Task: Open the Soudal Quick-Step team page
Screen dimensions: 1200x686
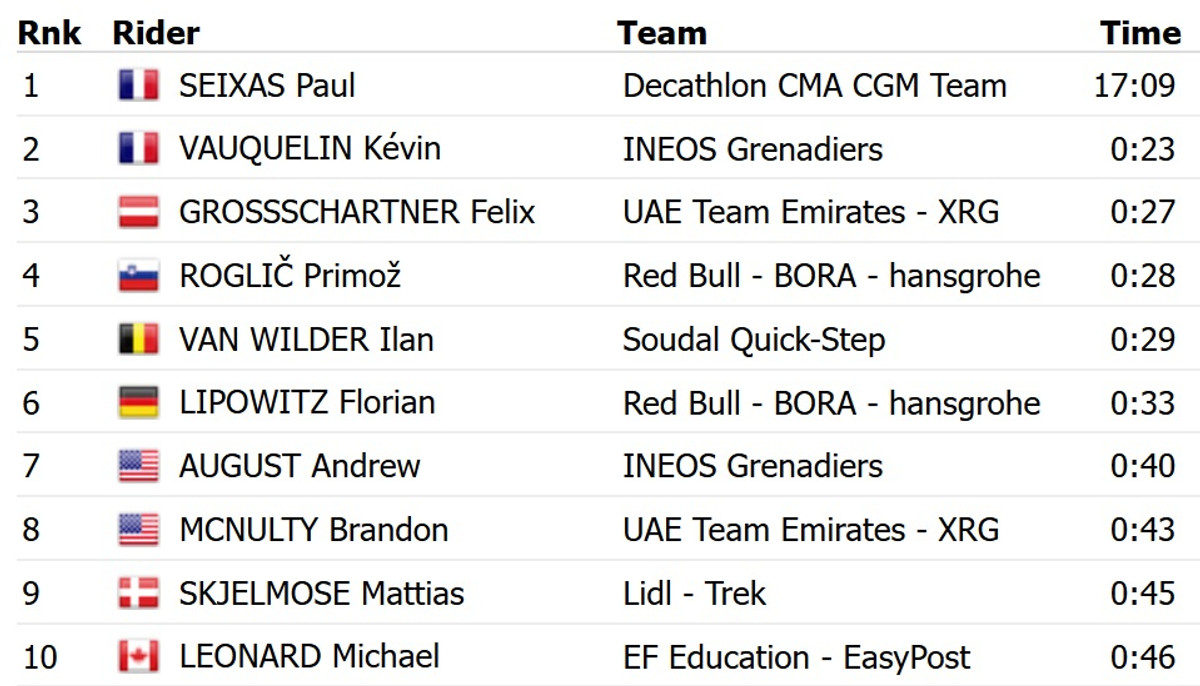Action: [753, 339]
